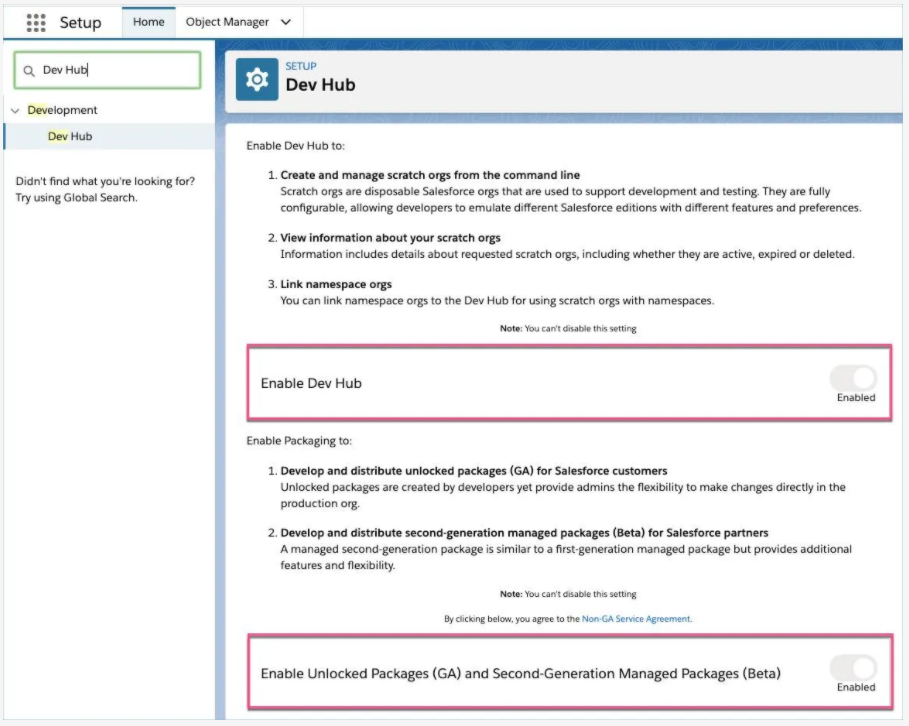Click 'View information about your scratch orgs'
The image size is (909, 726).
[390, 238]
